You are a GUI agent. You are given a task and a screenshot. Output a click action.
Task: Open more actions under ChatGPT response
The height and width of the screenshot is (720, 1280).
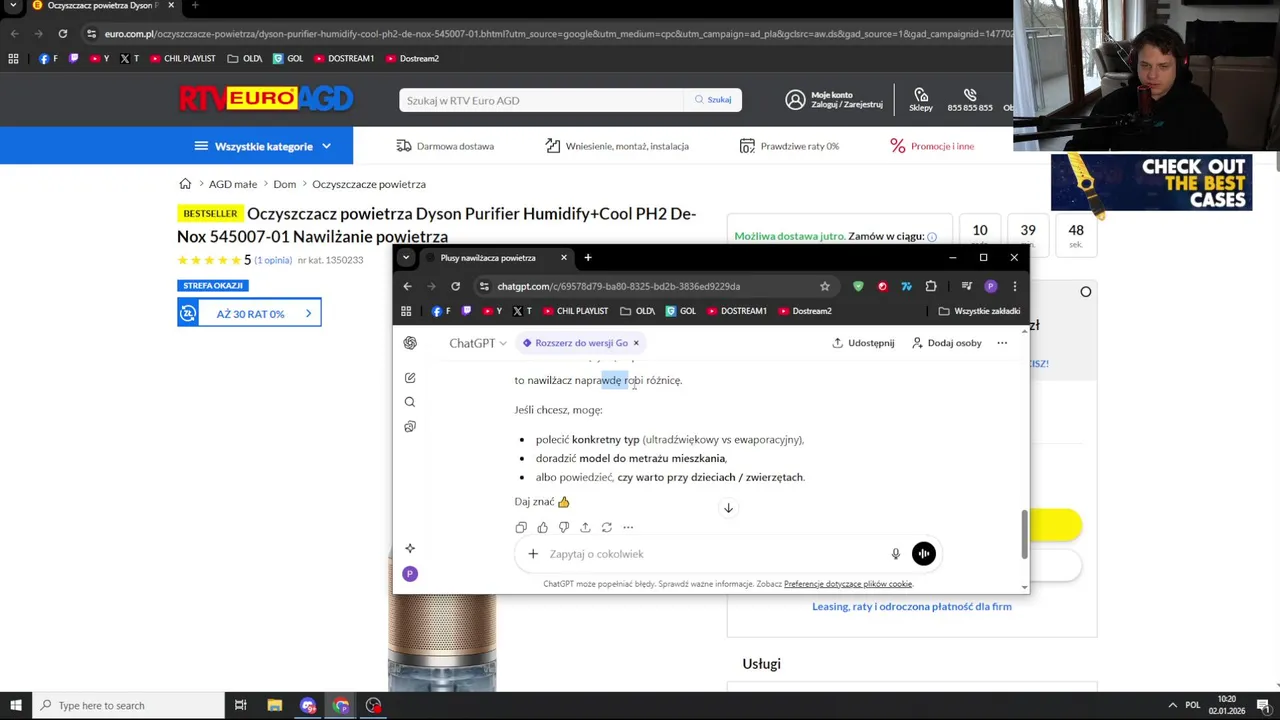(628, 527)
